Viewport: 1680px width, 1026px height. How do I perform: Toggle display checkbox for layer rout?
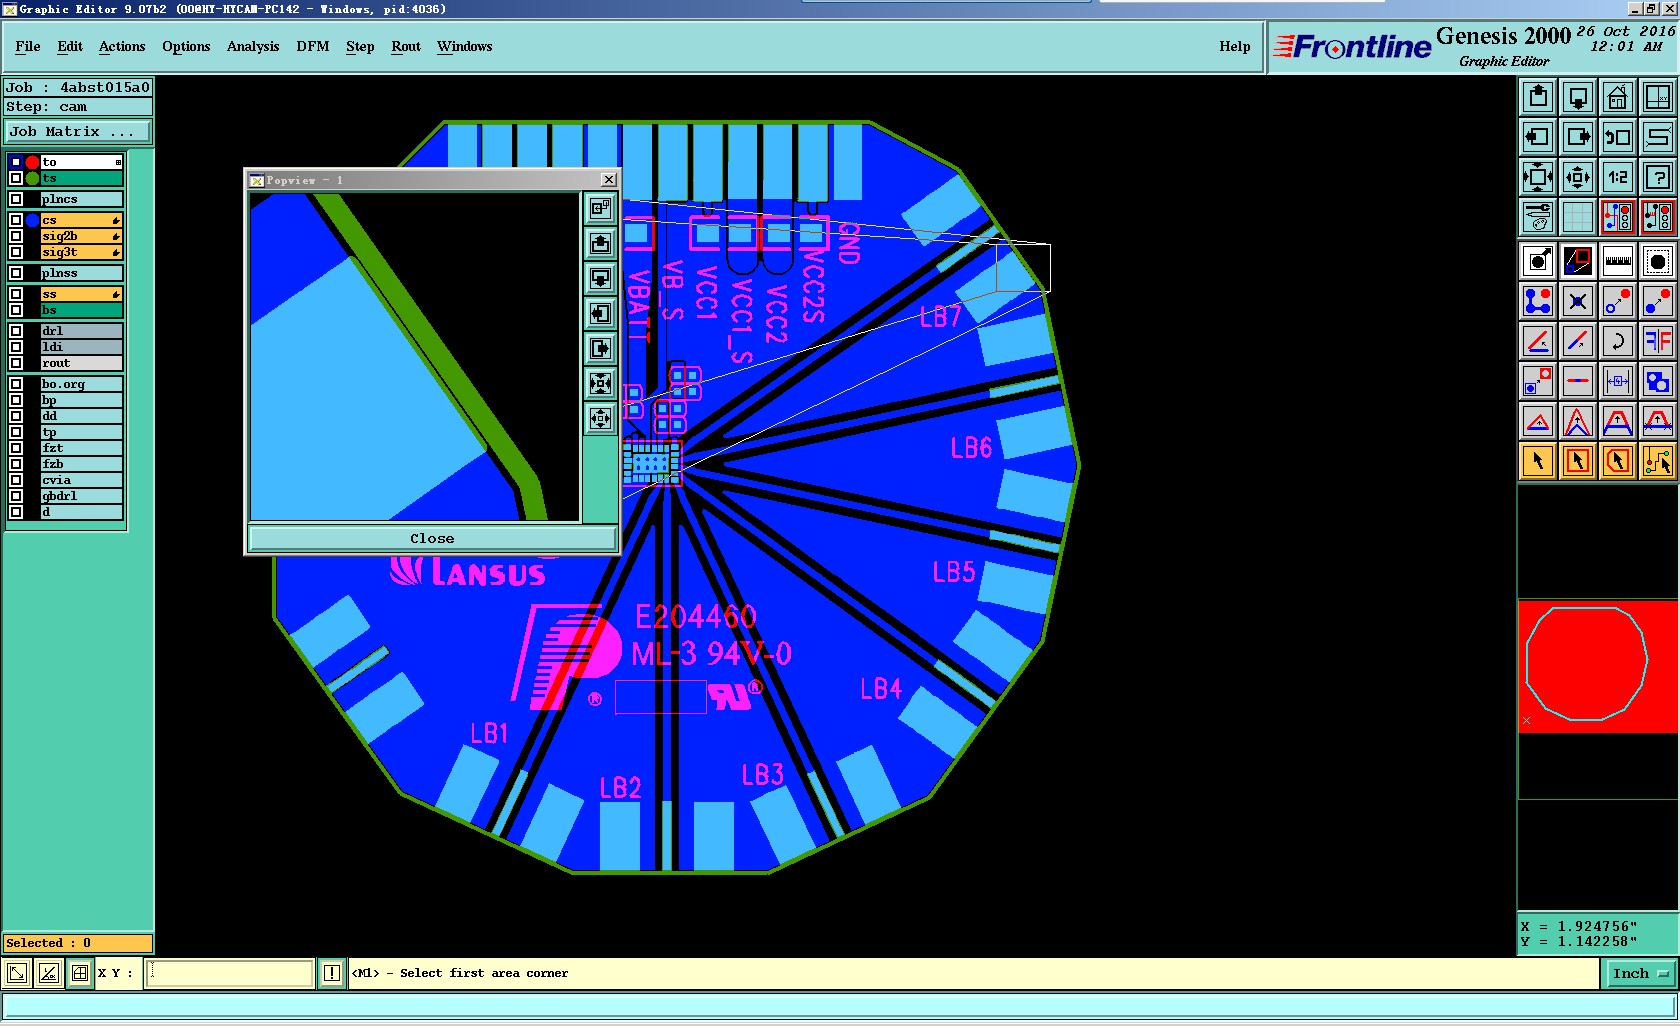coord(15,363)
